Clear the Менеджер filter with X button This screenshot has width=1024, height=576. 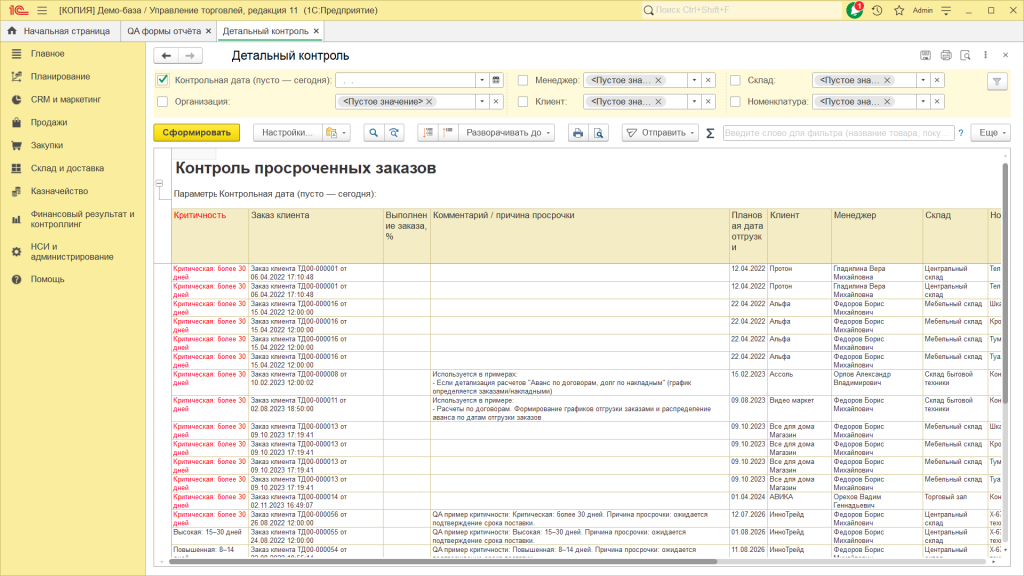[709, 80]
